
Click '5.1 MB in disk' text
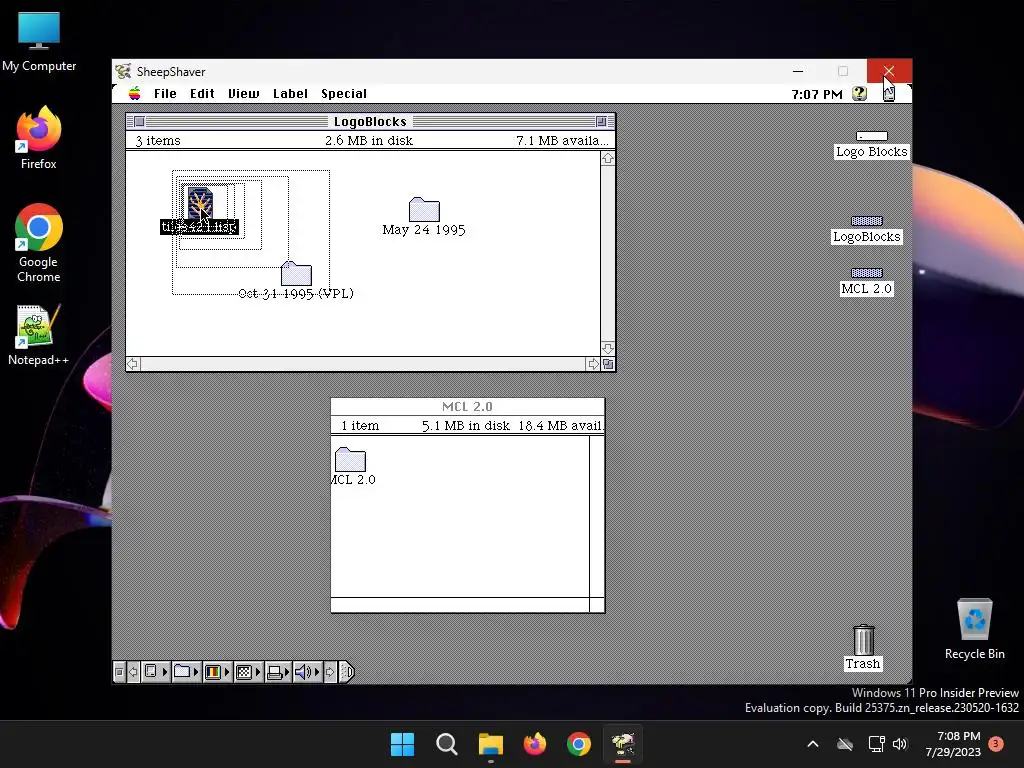466,426
